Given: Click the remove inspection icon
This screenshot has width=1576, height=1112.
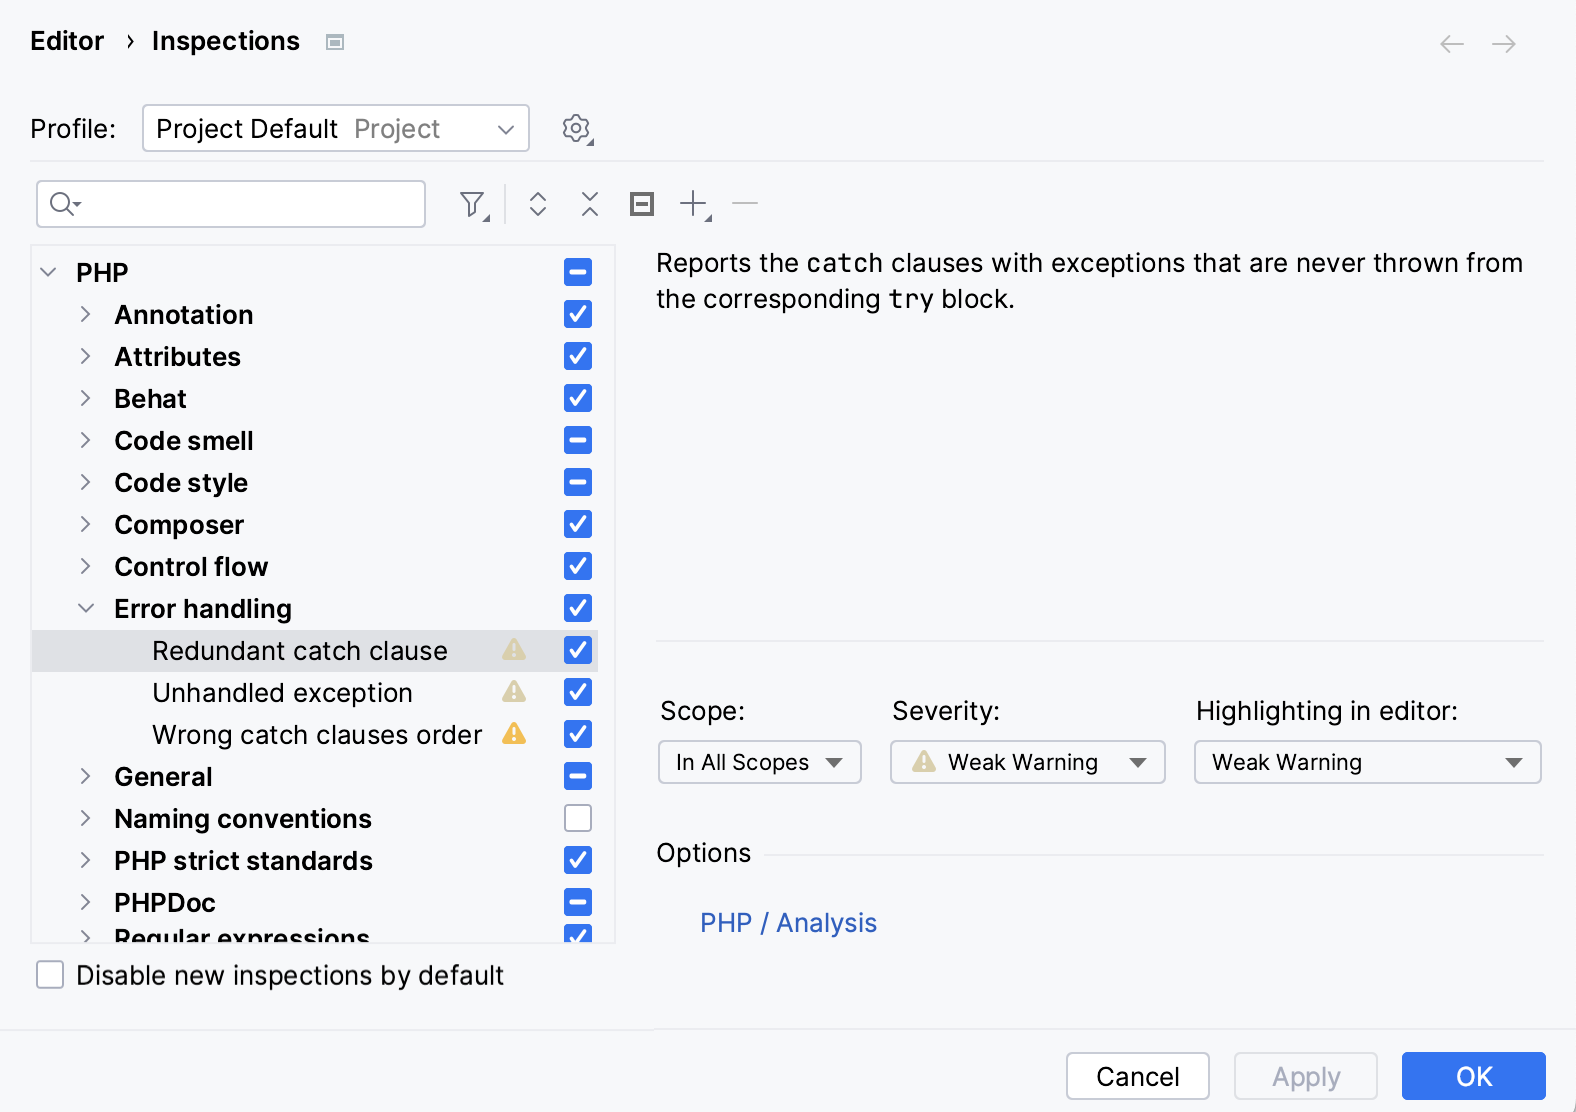Looking at the screenshot, I should click(744, 203).
